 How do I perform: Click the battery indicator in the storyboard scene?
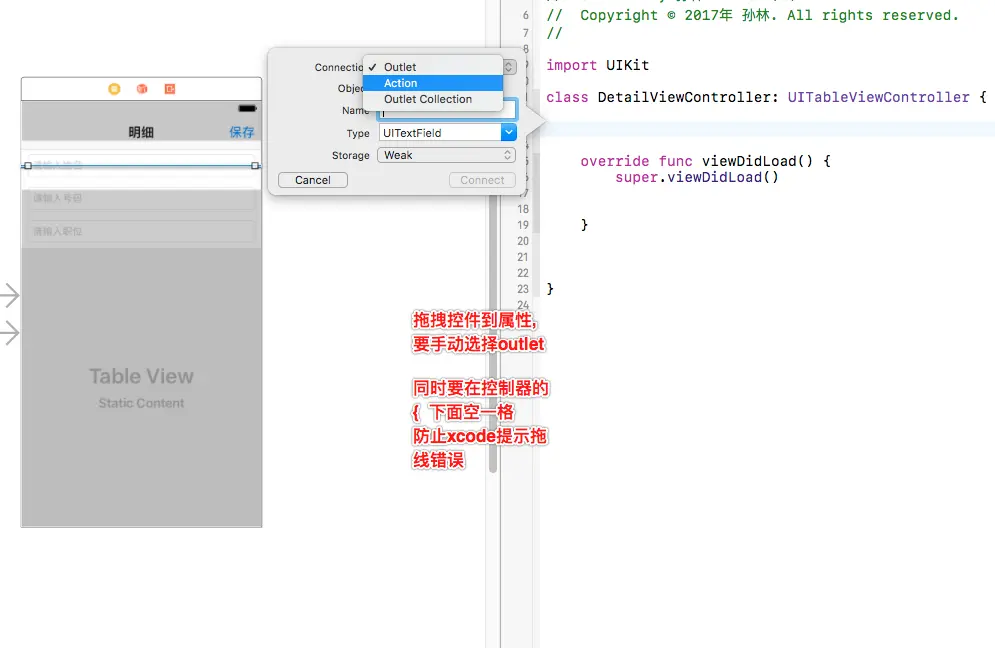tap(247, 108)
